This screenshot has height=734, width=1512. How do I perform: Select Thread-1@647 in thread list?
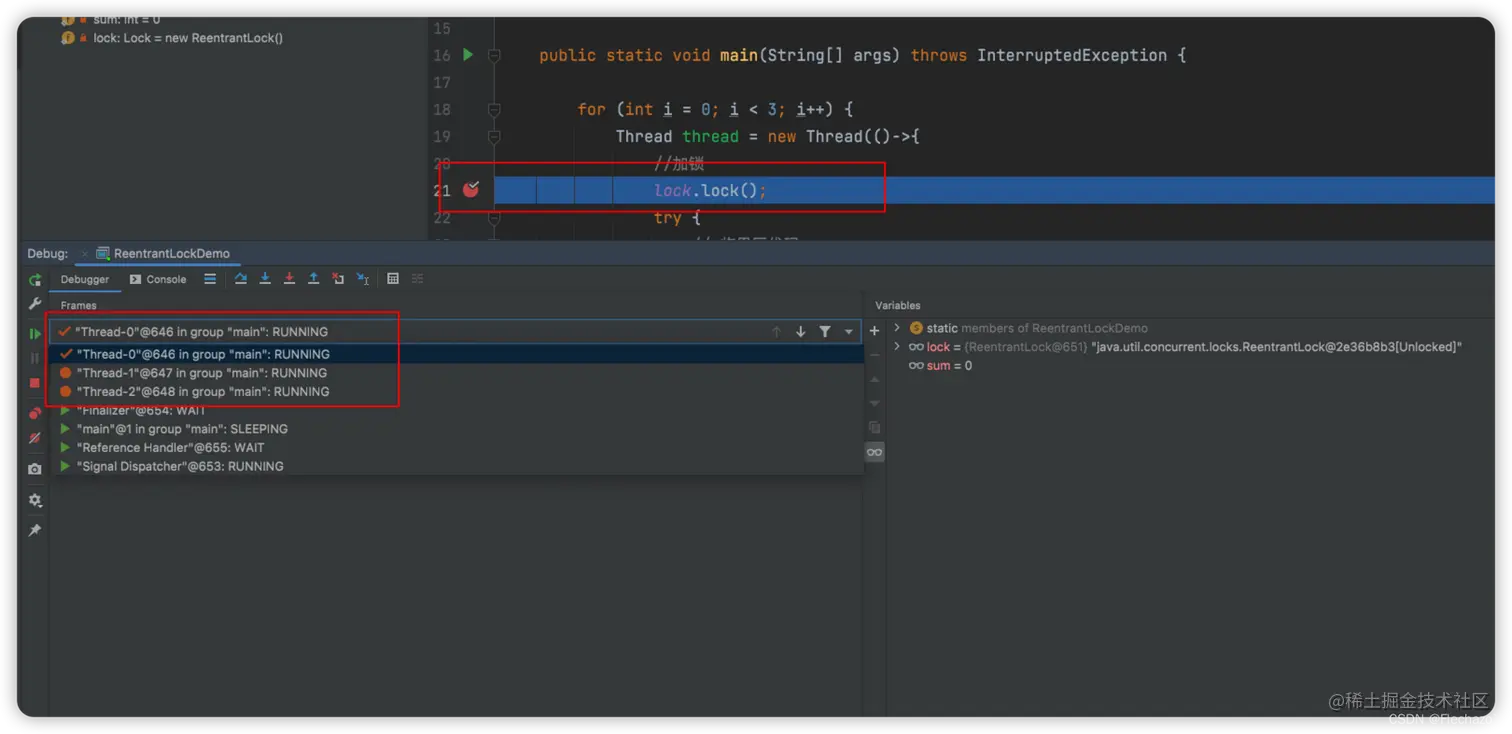coord(455,373)
